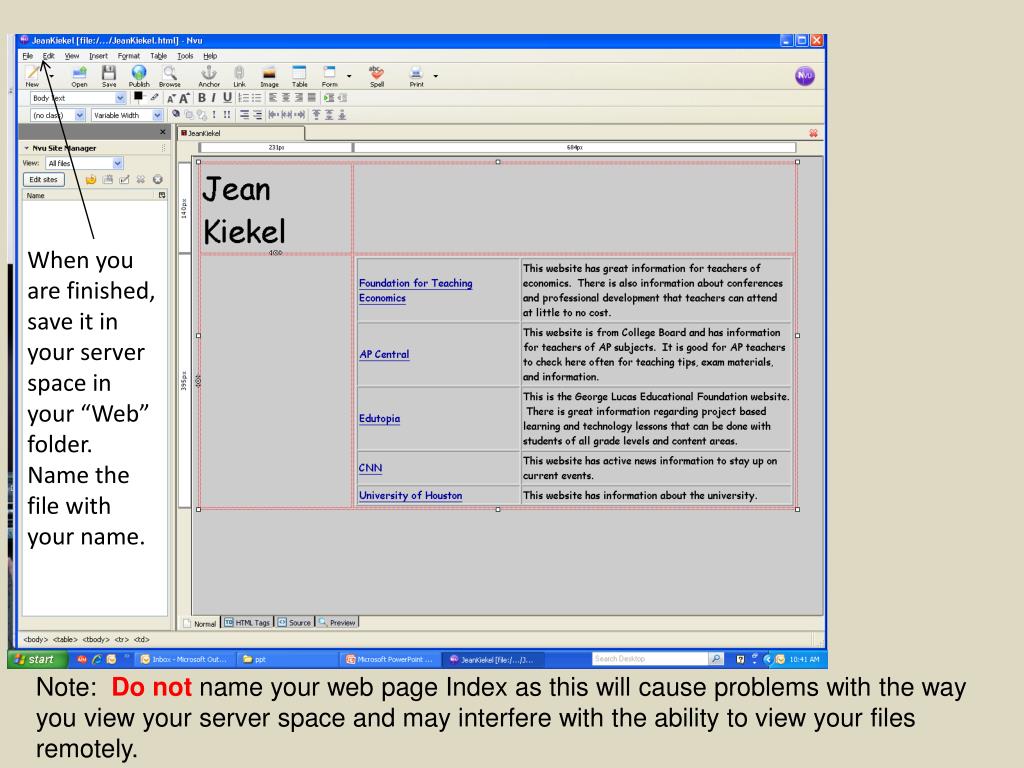Click the indent text icon

(x=328, y=98)
